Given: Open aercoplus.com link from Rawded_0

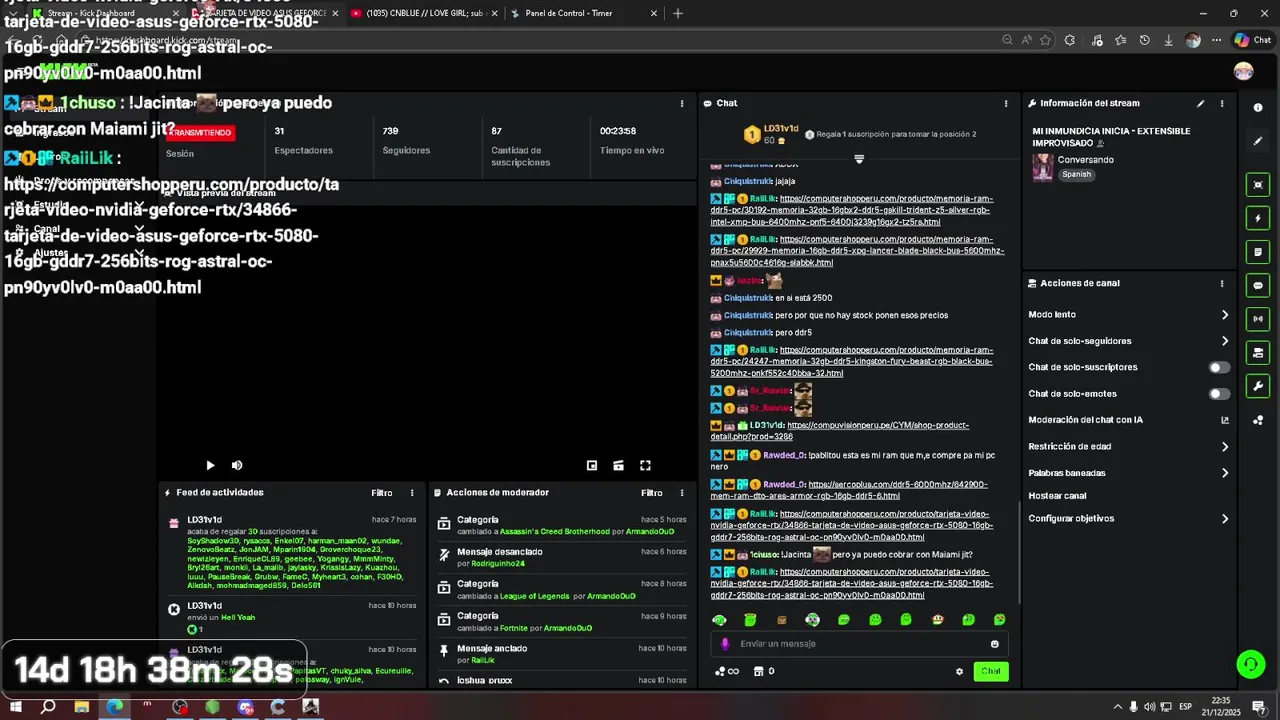Looking at the screenshot, I should (849, 490).
